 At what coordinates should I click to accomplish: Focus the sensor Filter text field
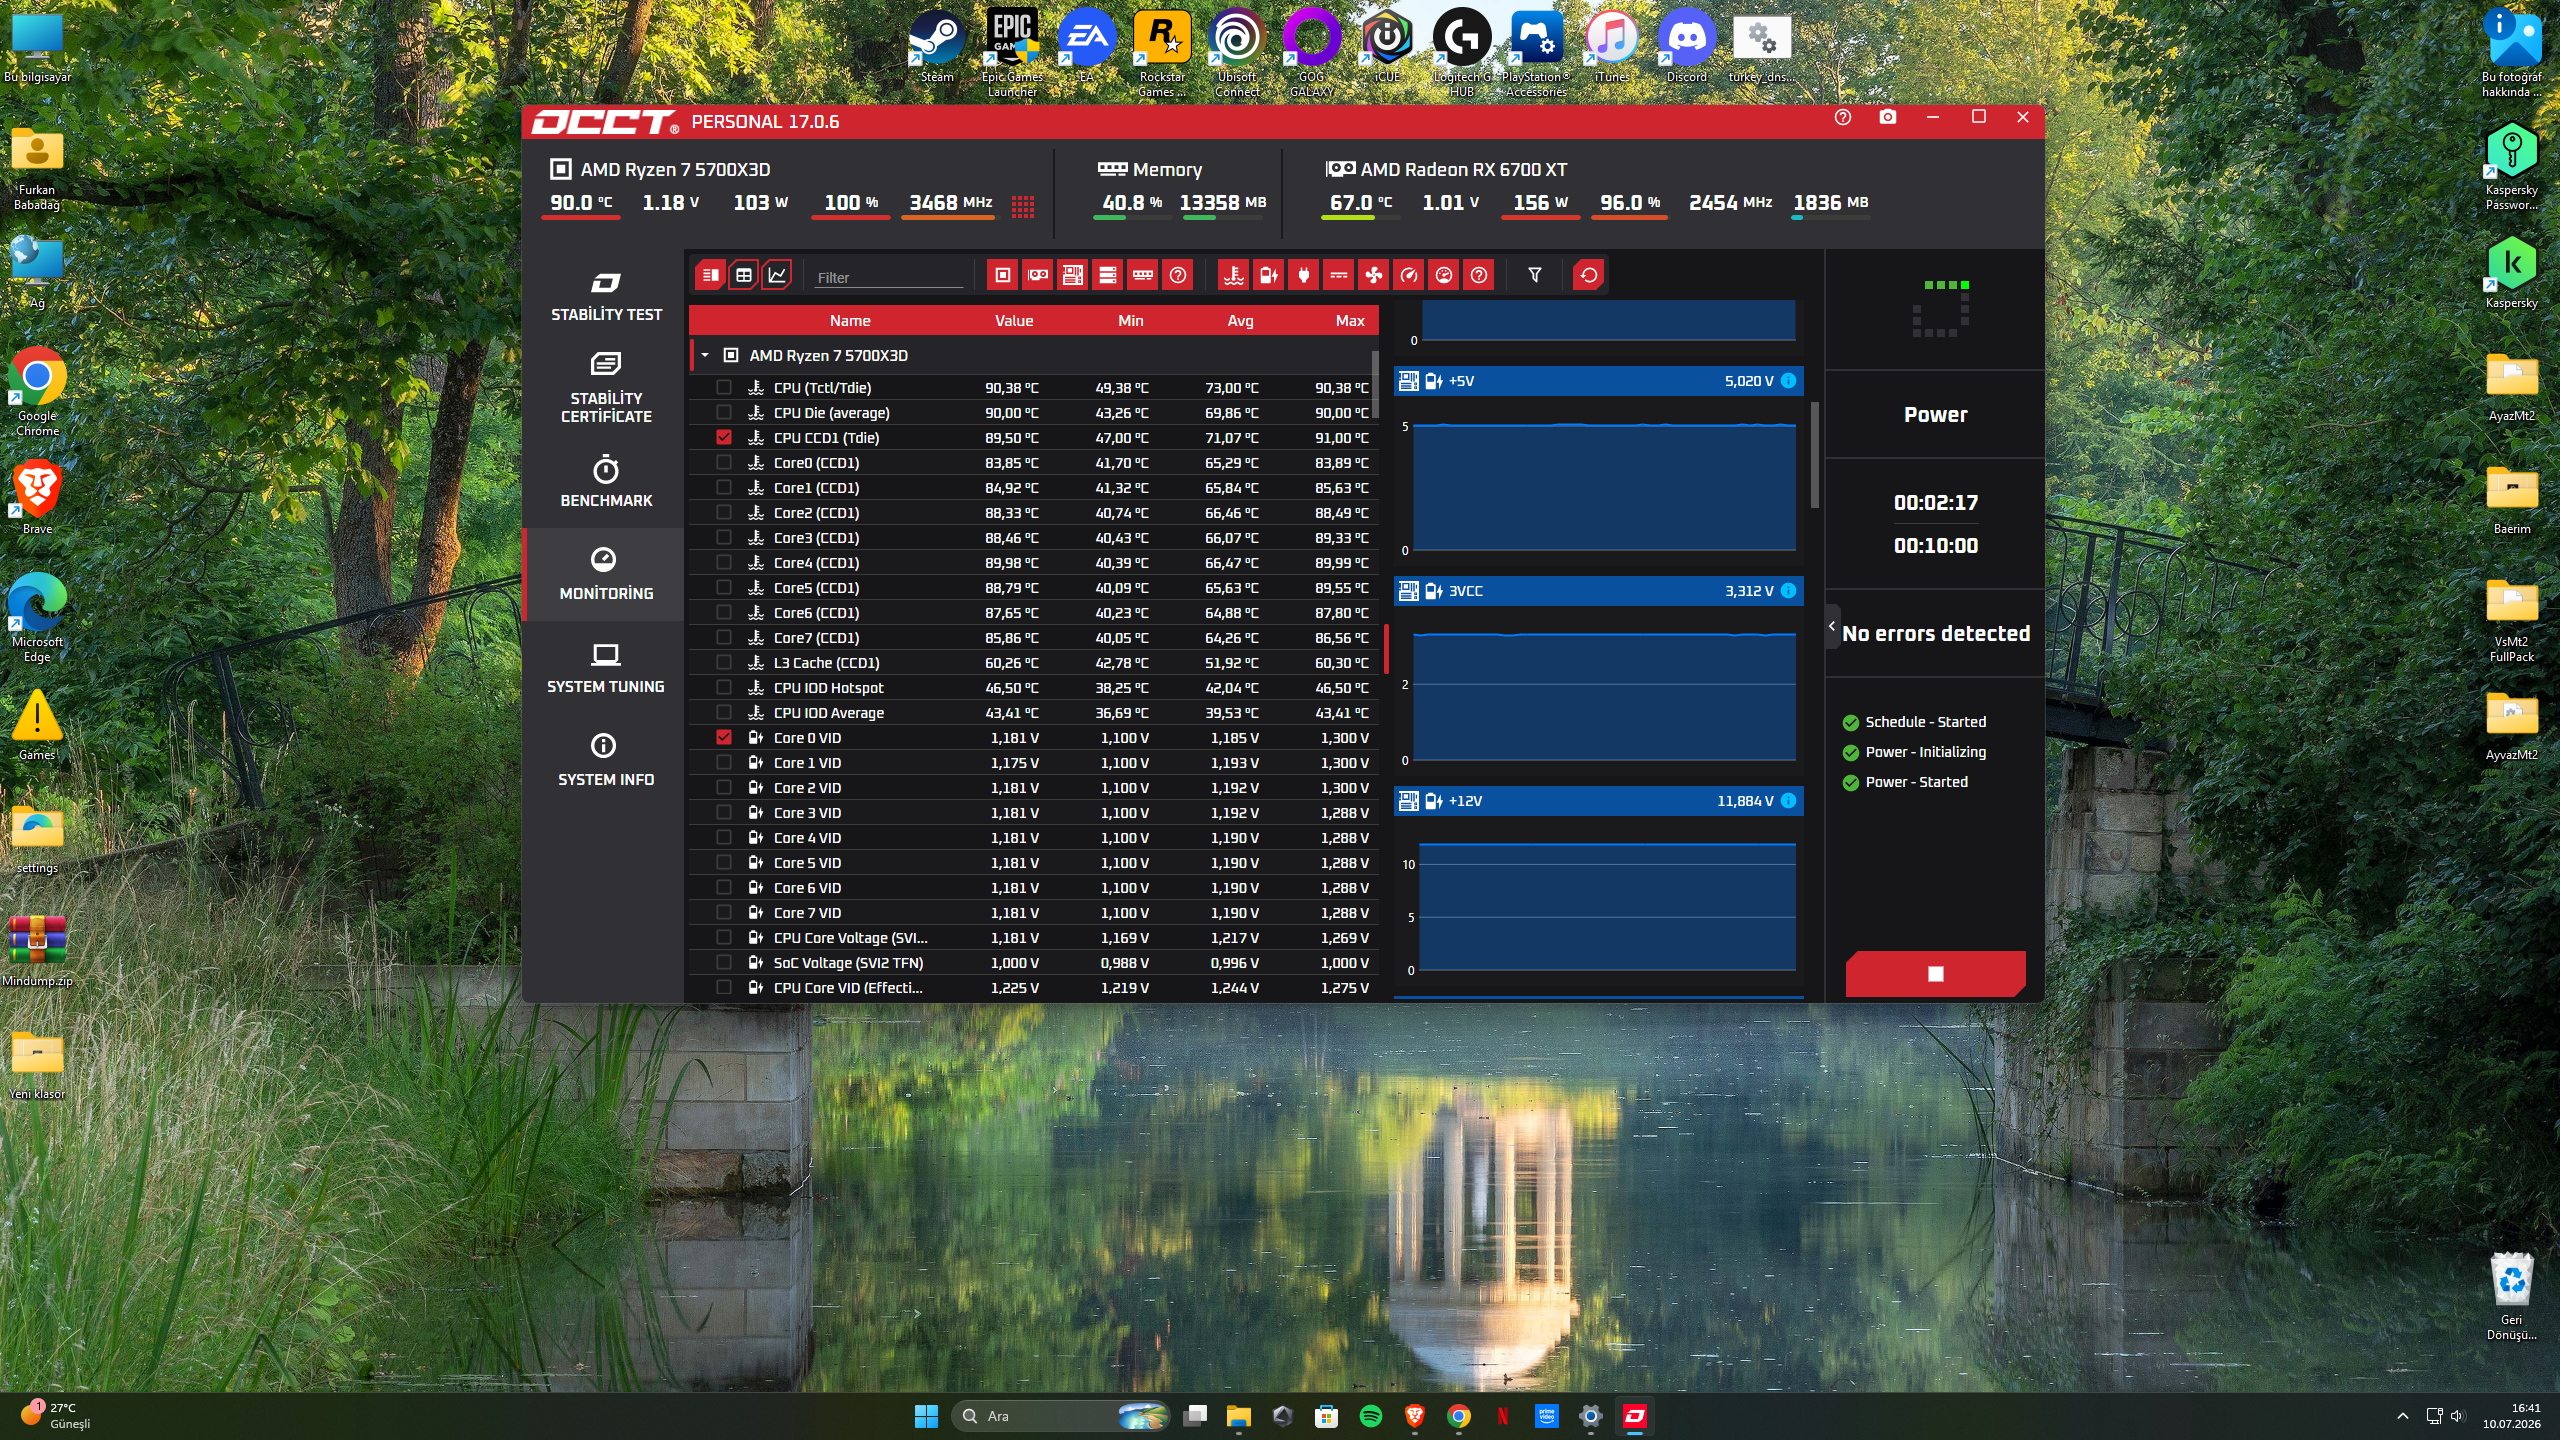(x=888, y=277)
